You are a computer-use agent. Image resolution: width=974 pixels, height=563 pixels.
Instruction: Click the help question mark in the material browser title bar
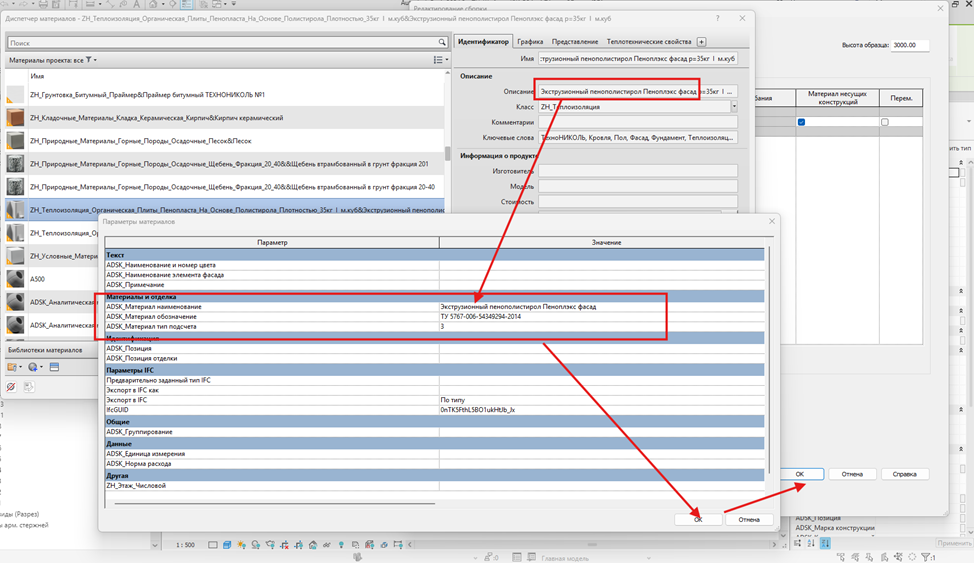click(717, 19)
